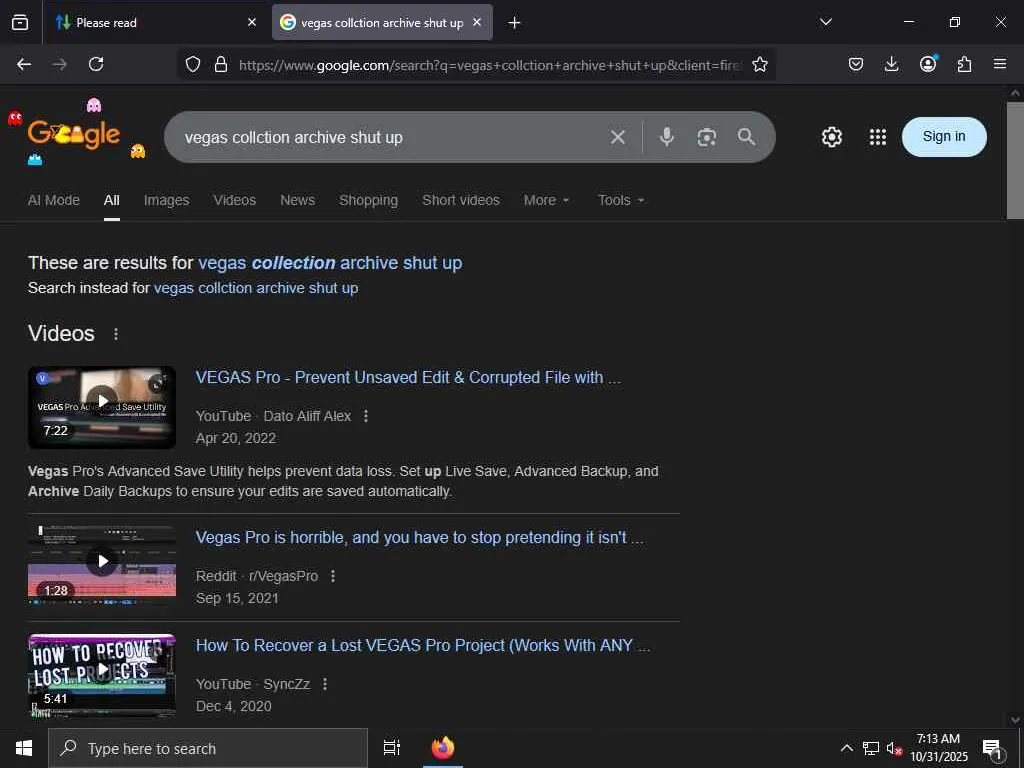Open the Videos section options menu
The width and height of the screenshot is (1024, 768).
pos(116,334)
